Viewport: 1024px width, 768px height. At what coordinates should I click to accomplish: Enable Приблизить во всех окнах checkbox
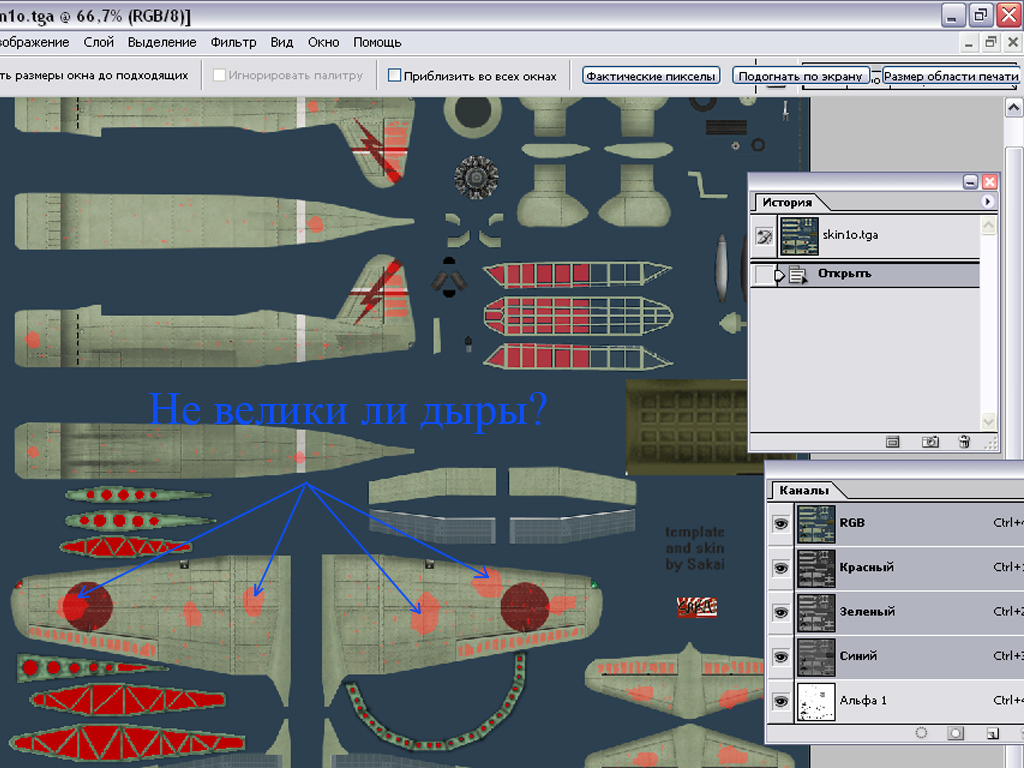click(394, 76)
